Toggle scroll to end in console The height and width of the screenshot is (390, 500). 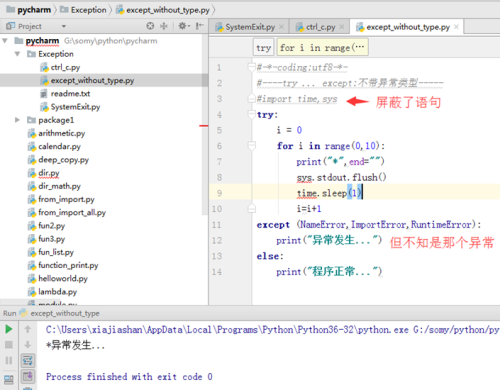pos(28,376)
